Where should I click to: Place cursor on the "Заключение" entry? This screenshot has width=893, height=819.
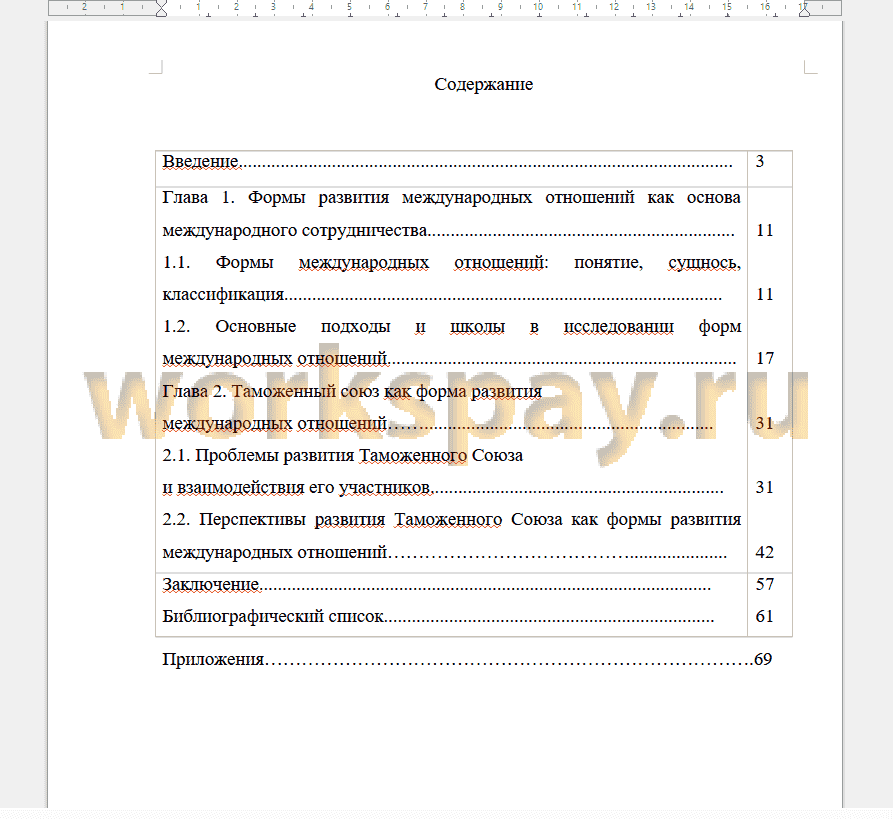pyautogui.click(x=211, y=585)
